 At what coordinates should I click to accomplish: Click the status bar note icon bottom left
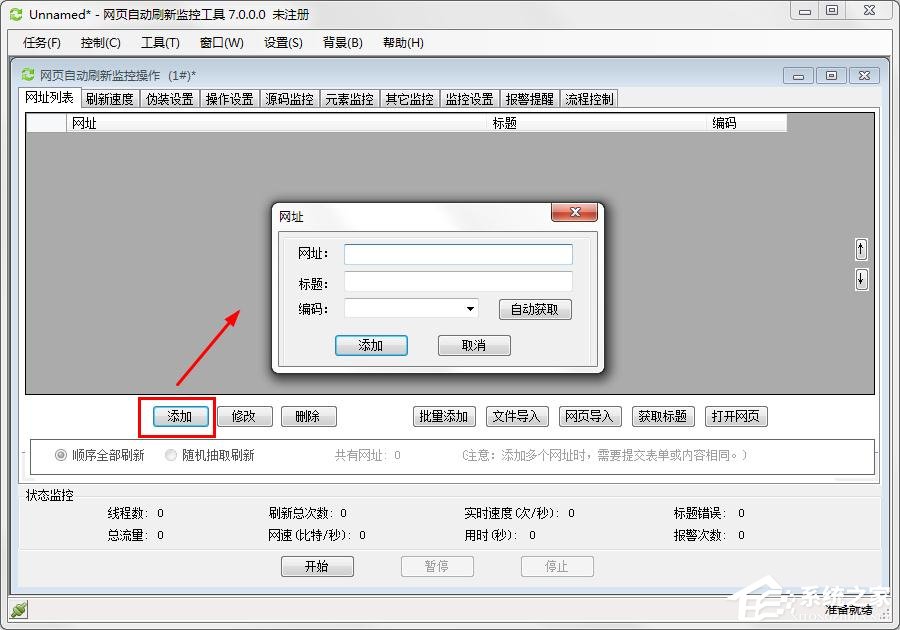(16, 608)
